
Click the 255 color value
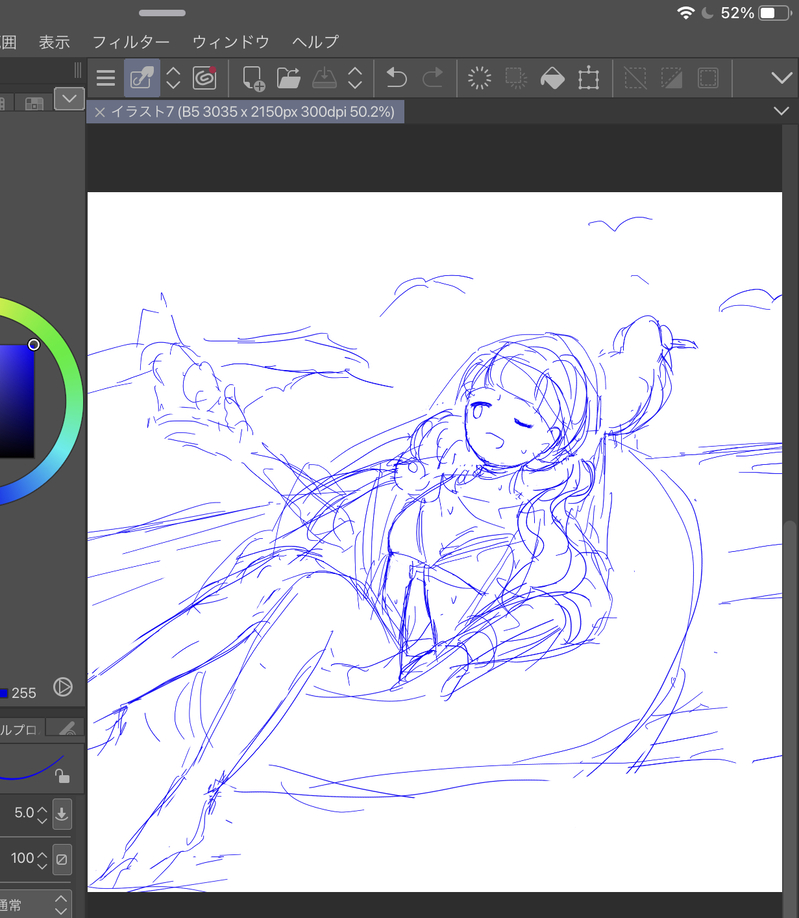[23, 693]
